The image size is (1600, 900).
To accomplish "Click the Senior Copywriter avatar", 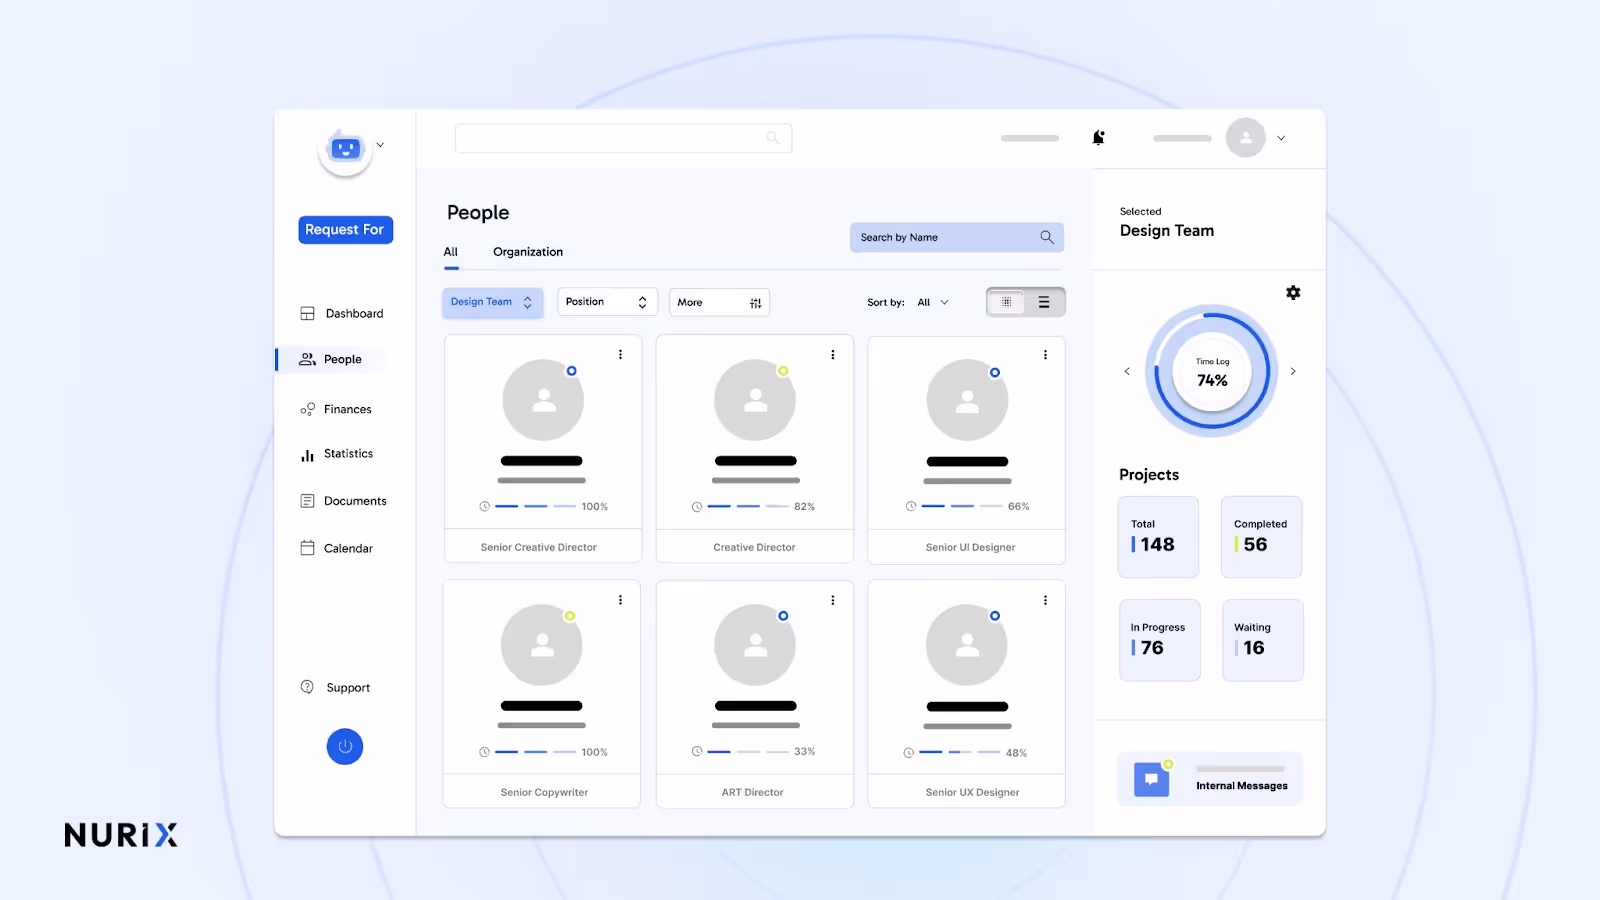I will pos(542,645).
